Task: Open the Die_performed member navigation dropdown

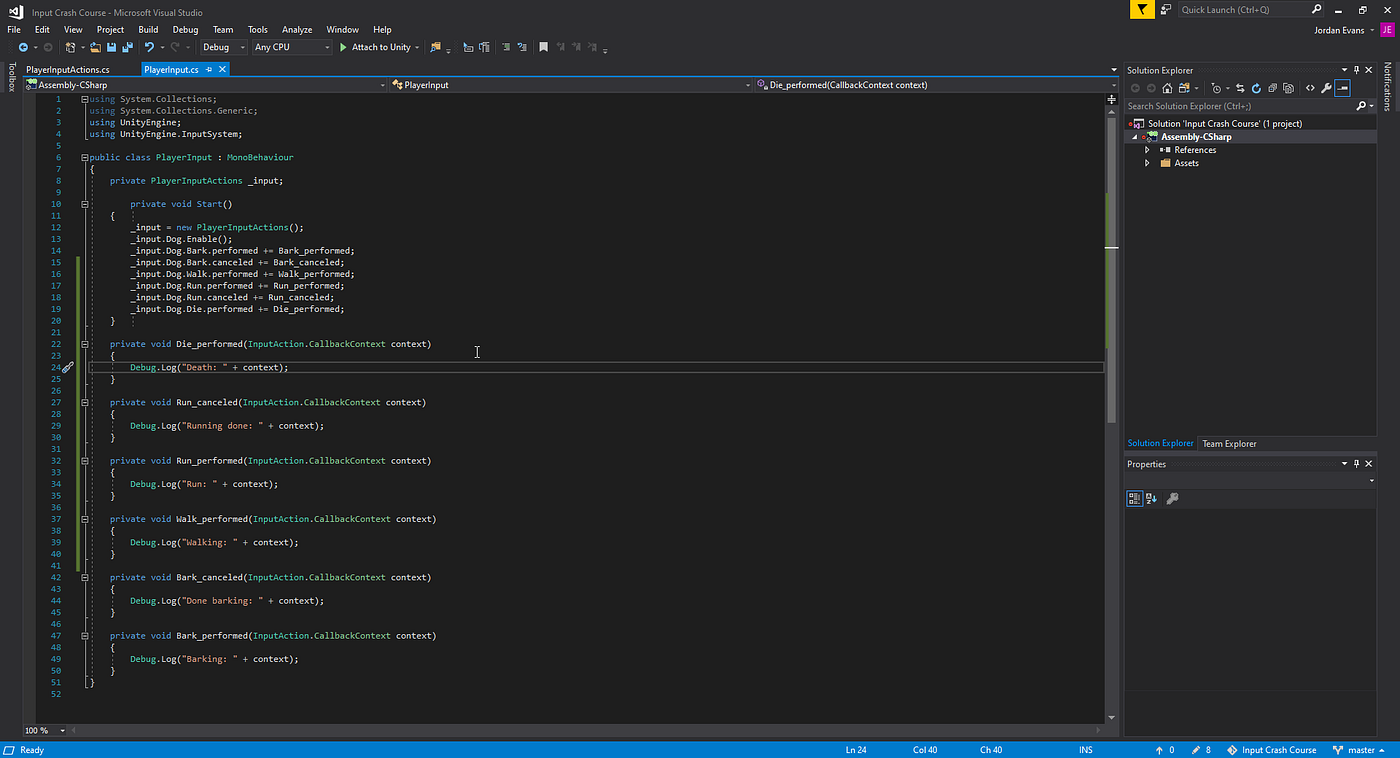Action: [x=935, y=85]
